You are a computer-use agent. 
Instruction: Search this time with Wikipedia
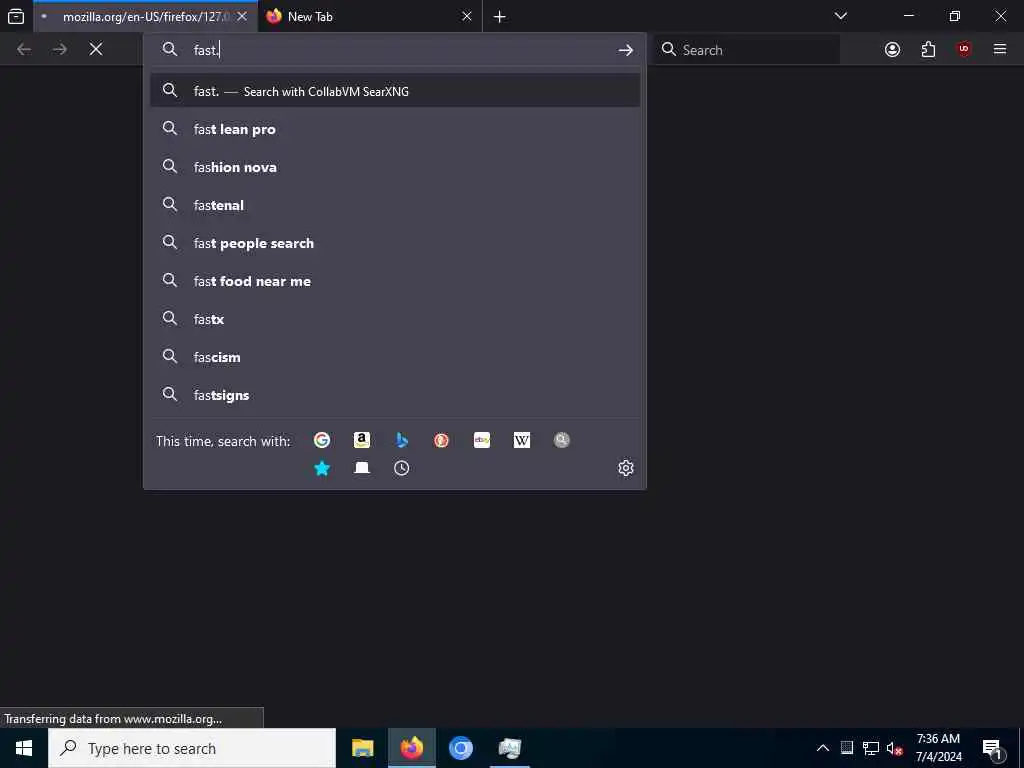pos(522,440)
